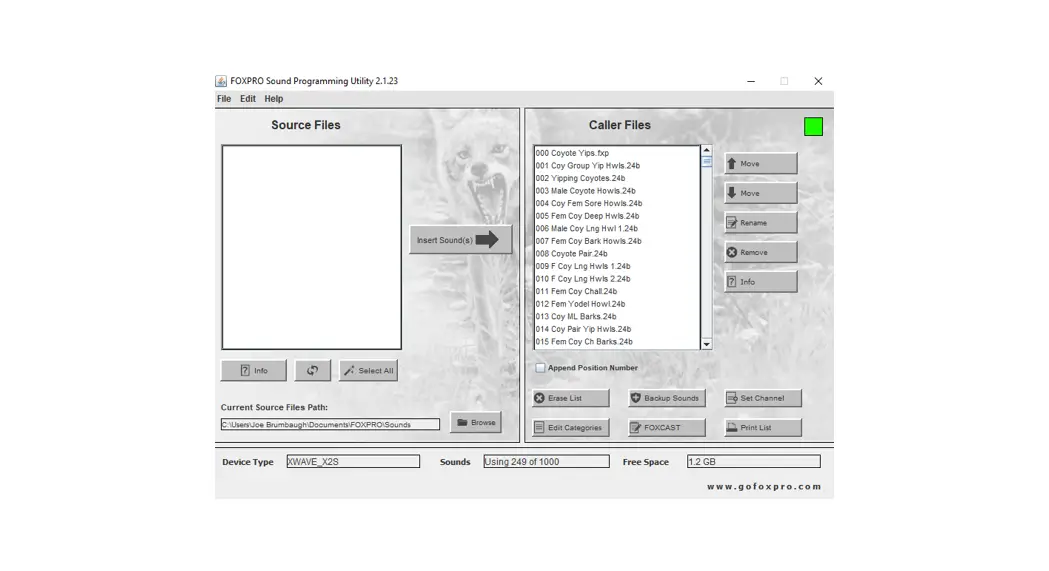Select 006 Male Coy Lng Hwl 1.24b
1049x571 pixels.
(617, 229)
